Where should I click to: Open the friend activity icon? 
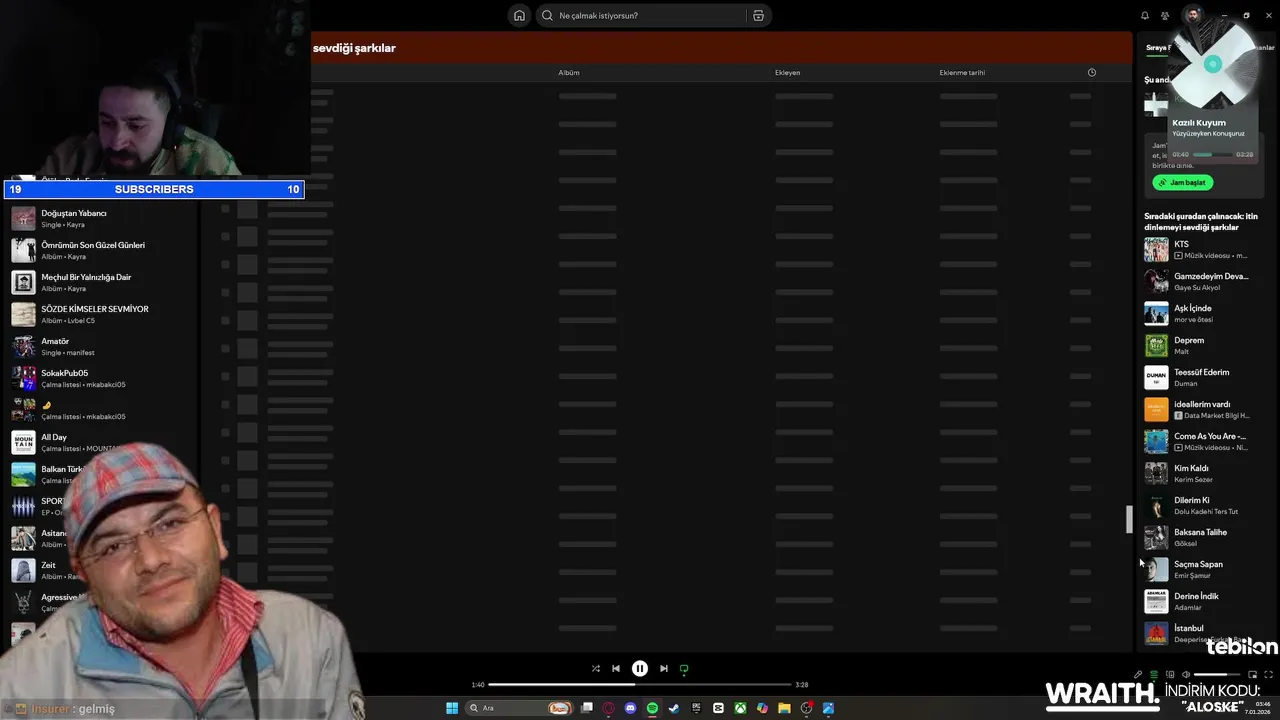(x=1165, y=15)
